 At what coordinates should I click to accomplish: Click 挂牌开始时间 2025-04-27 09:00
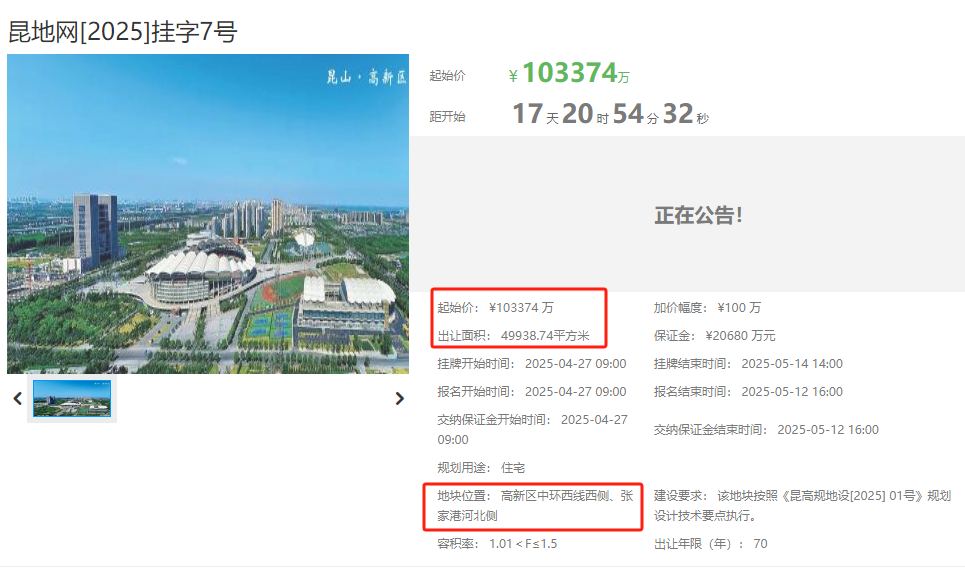575,364
